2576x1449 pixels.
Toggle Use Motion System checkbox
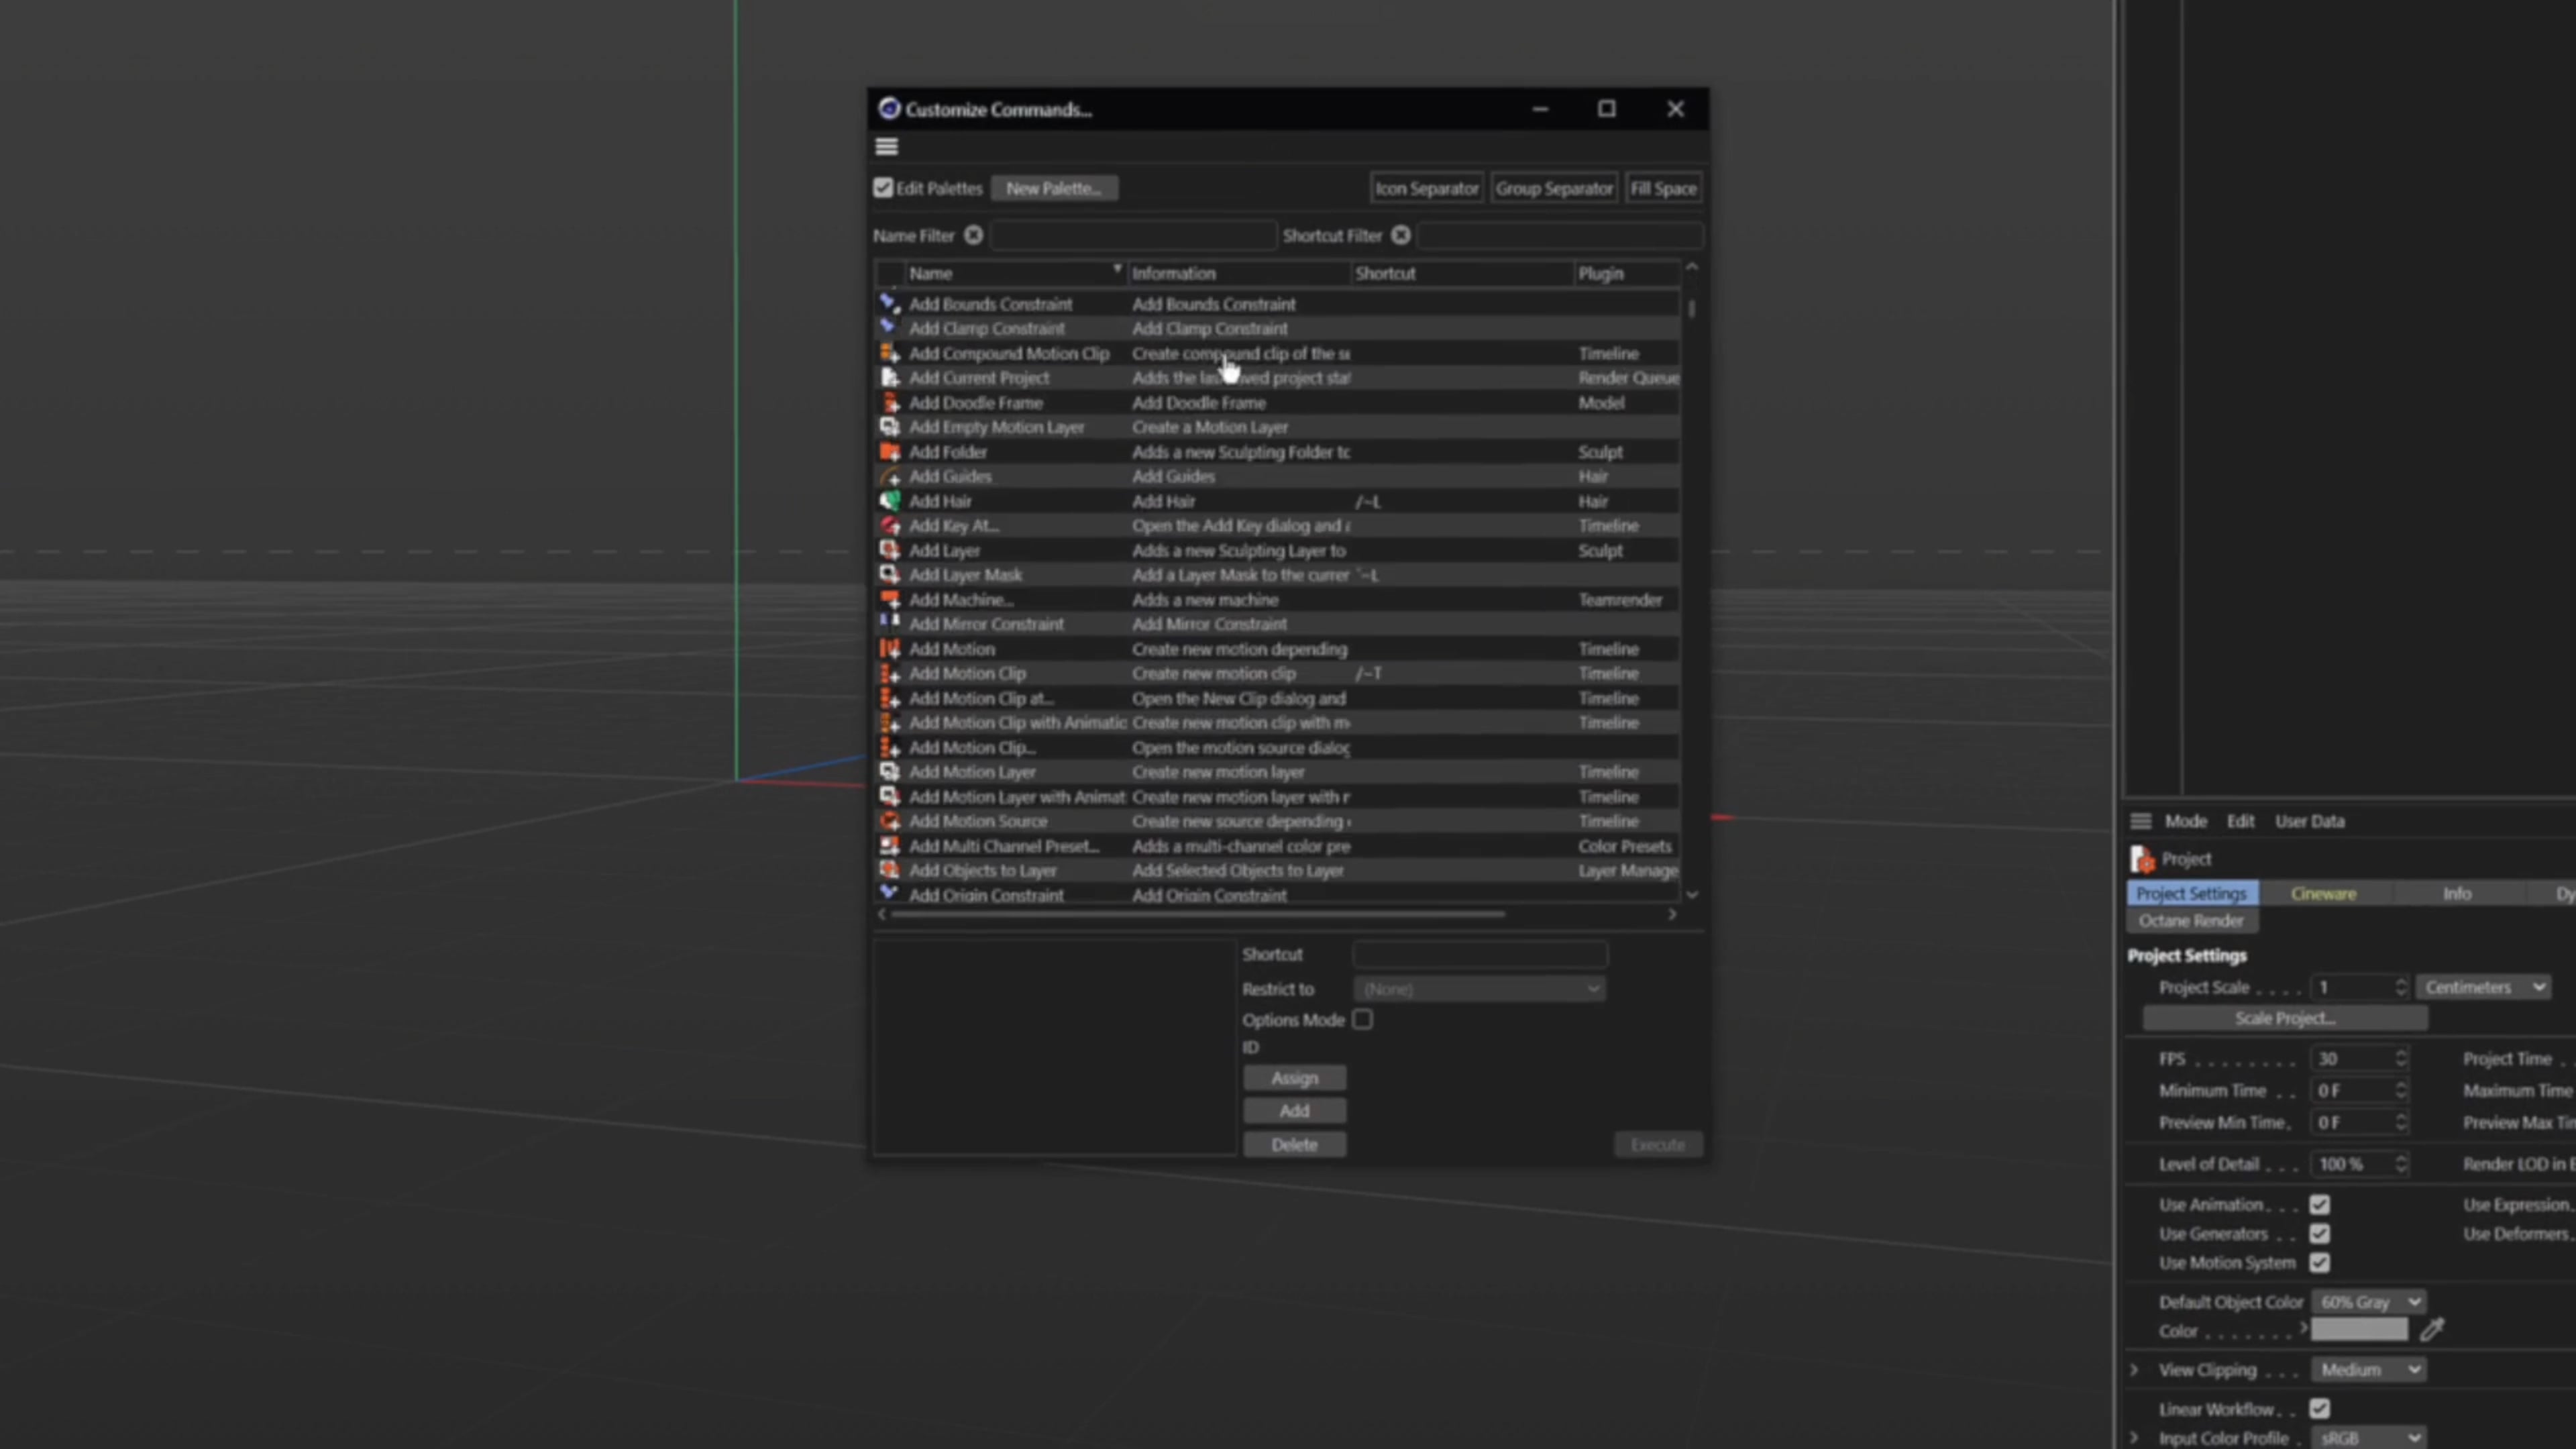[2320, 1262]
